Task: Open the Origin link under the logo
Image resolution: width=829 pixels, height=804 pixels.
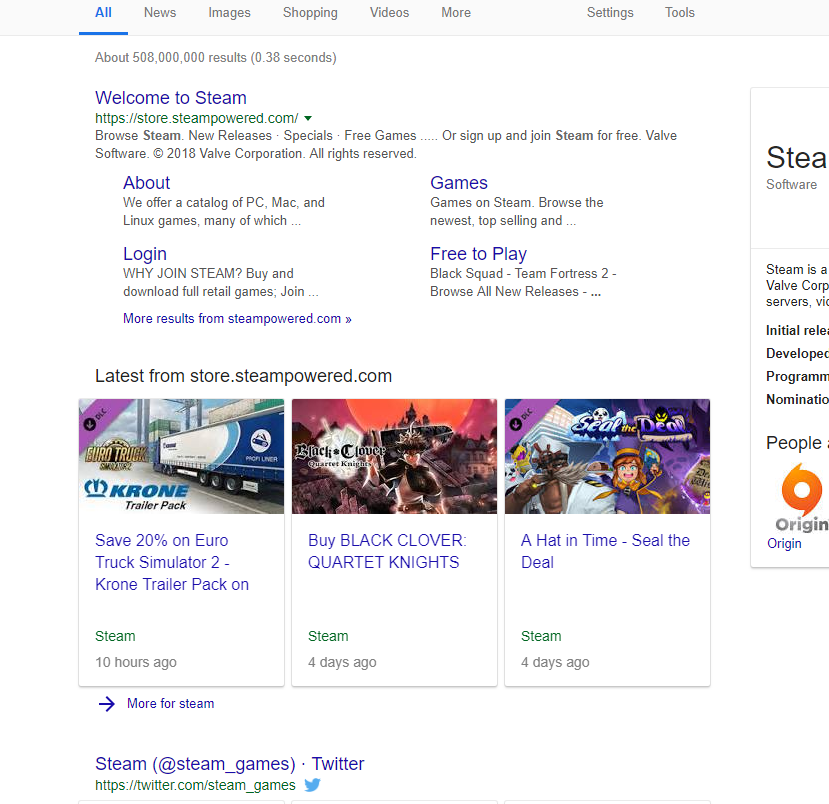Action: (x=784, y=543)
